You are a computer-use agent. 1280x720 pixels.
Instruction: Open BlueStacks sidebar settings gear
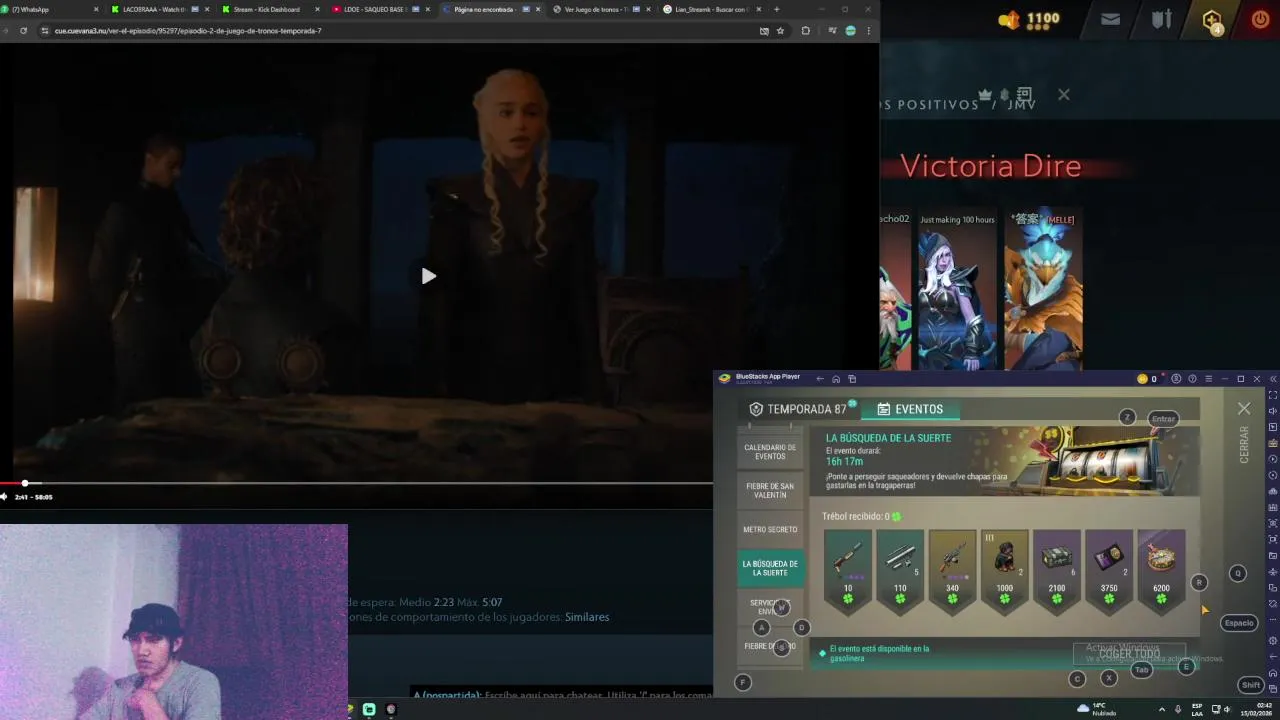1272,640
